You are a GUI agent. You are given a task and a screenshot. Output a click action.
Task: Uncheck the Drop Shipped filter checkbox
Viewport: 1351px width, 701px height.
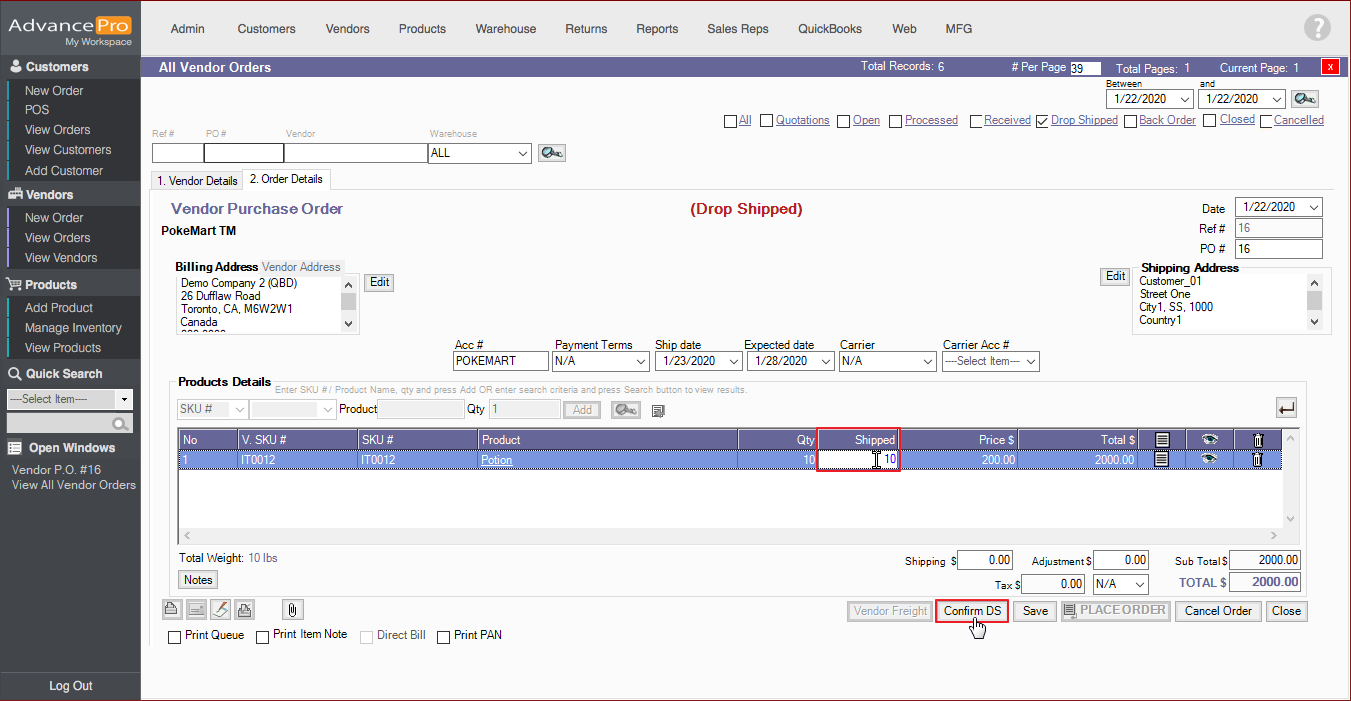[1042, 121]
